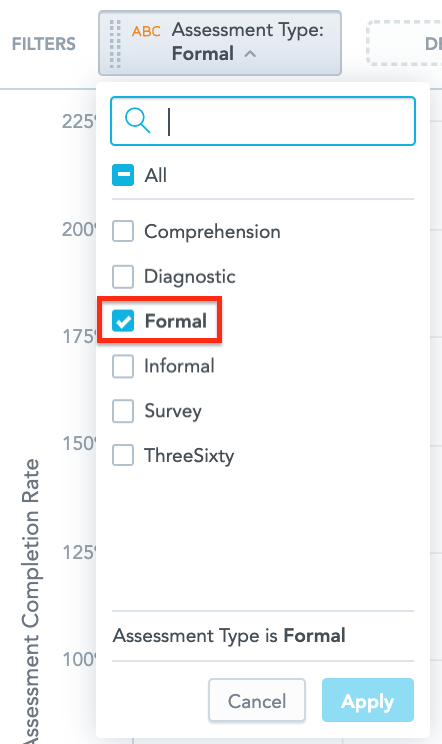Click the Cancel button

click(x=257, y=700)
